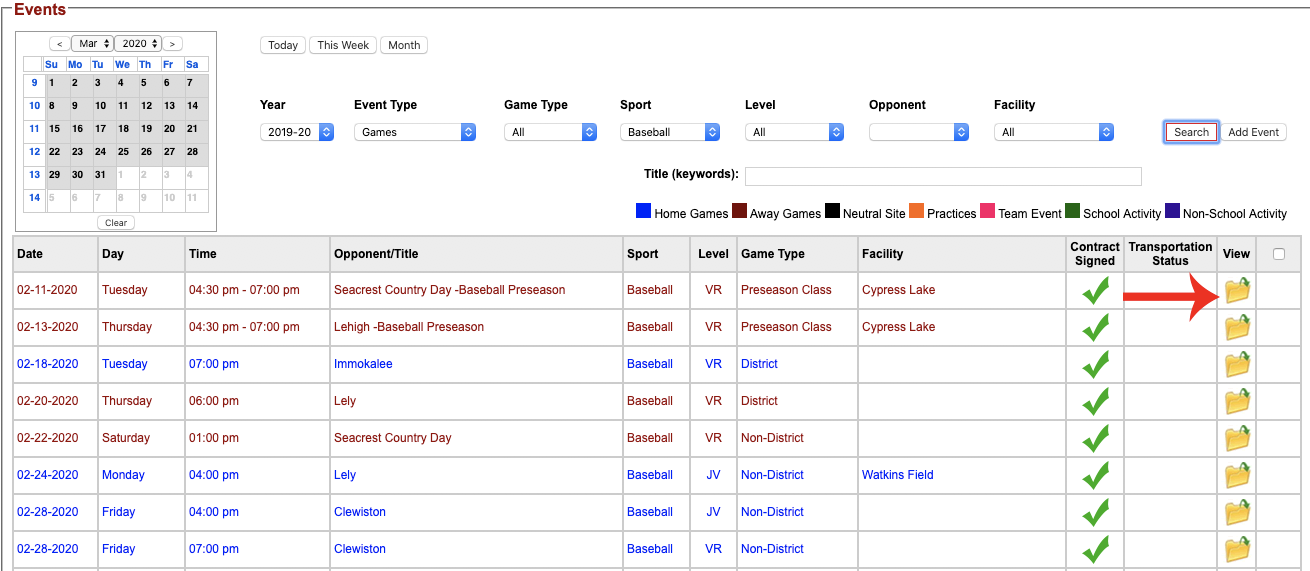Click the Month view button
This screenshot has width=1310, height=571.
point(404,45)
